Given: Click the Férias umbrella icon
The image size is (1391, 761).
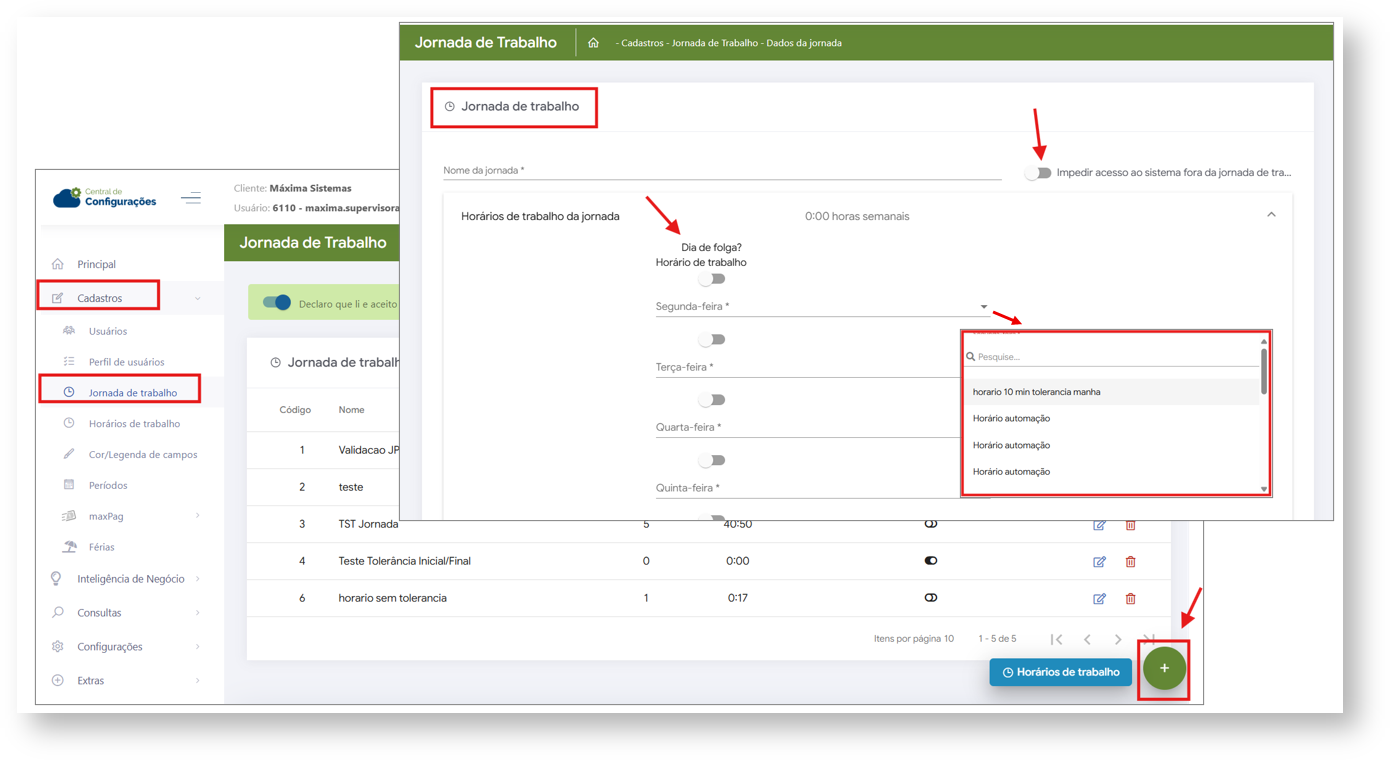Looking at the screenshot, I should (69, 547).
